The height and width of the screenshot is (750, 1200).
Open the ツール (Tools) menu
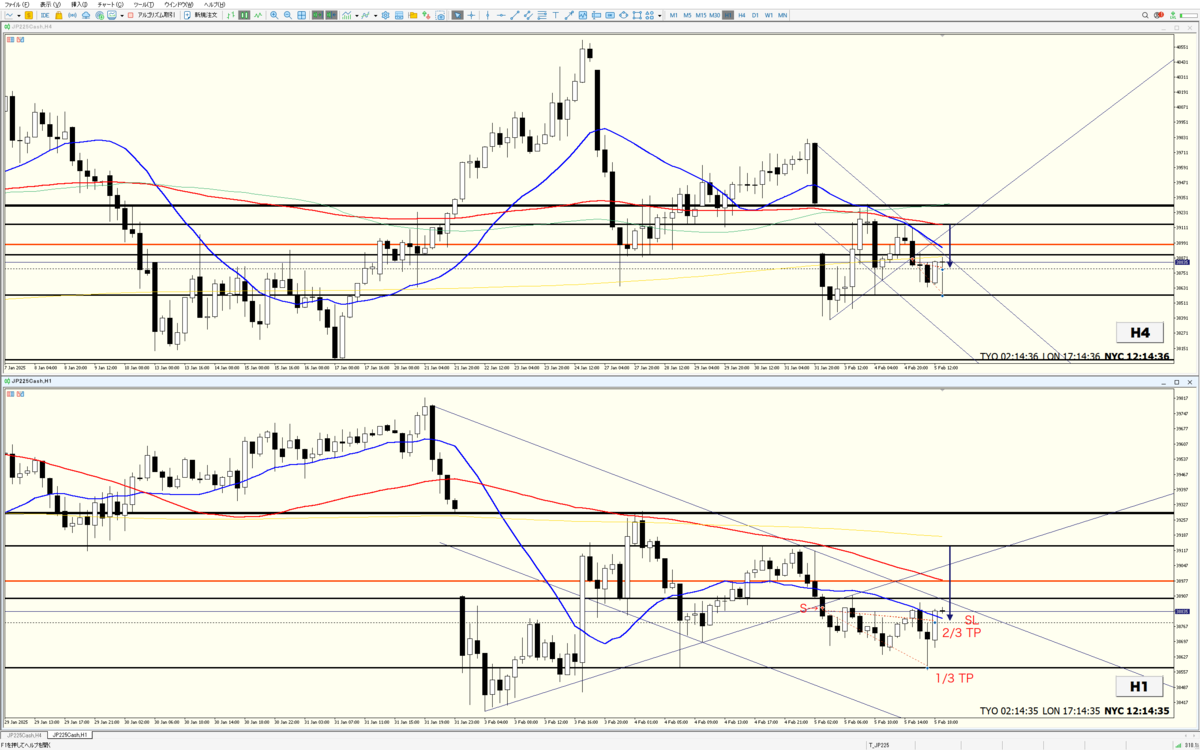pos(144,5)
